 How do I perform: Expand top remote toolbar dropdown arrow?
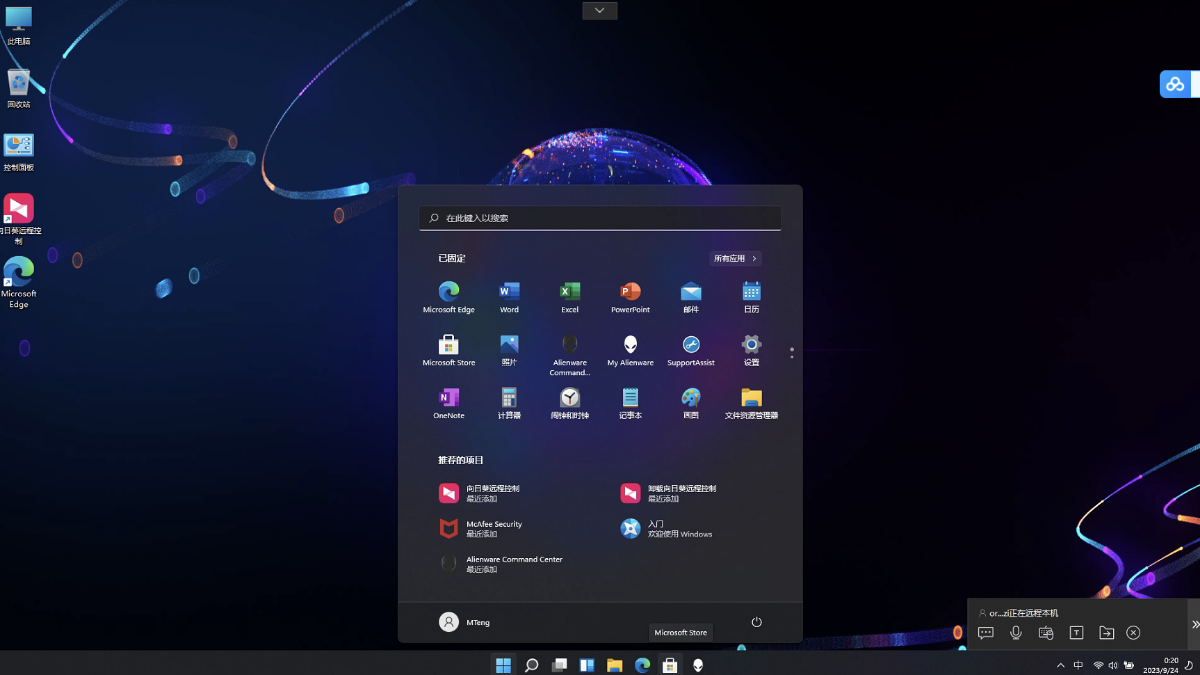[x=600, y=10]
